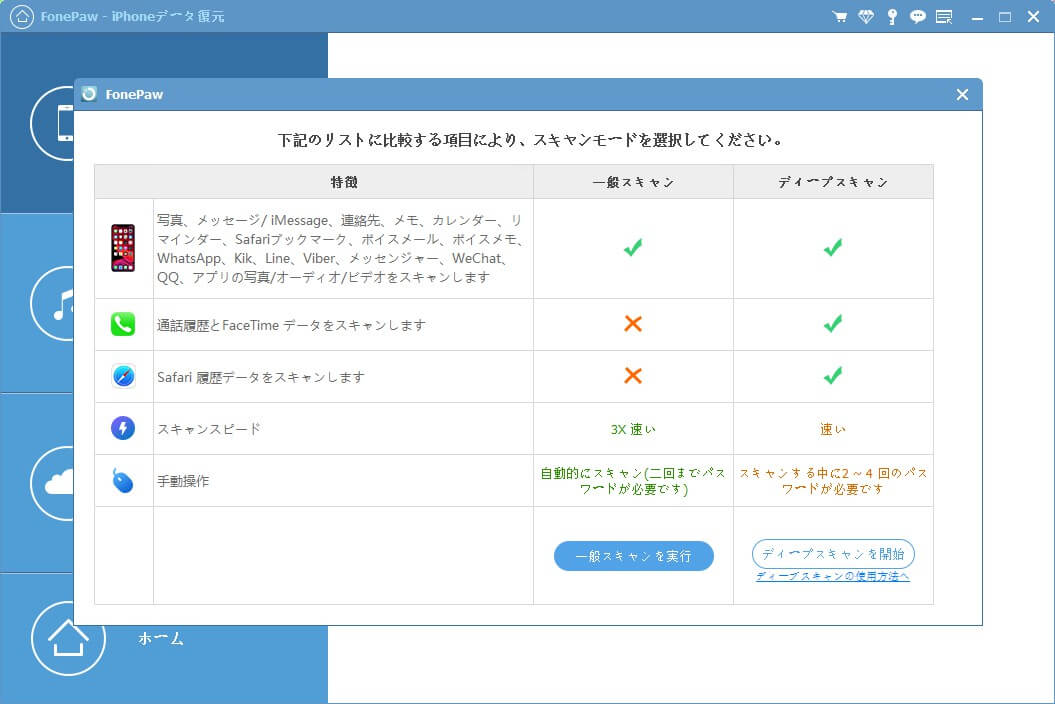1055x704 pixels.
Task: Click green checkmark in Safari history row
Action: pos(833,376)
